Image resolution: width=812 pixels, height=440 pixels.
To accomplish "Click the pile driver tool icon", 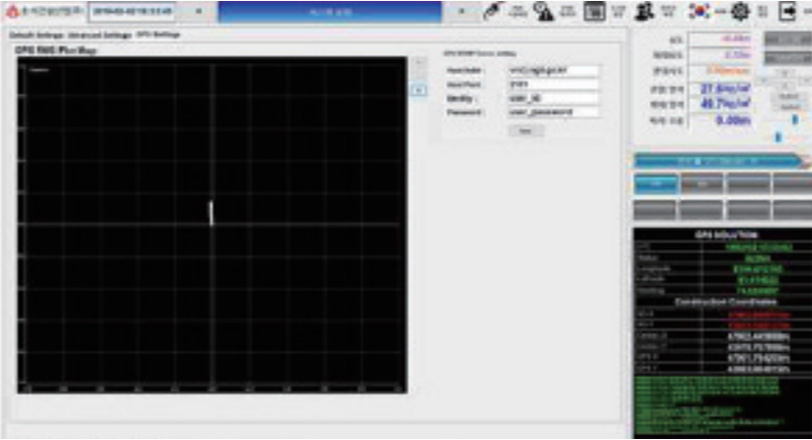I will point(493,11).
